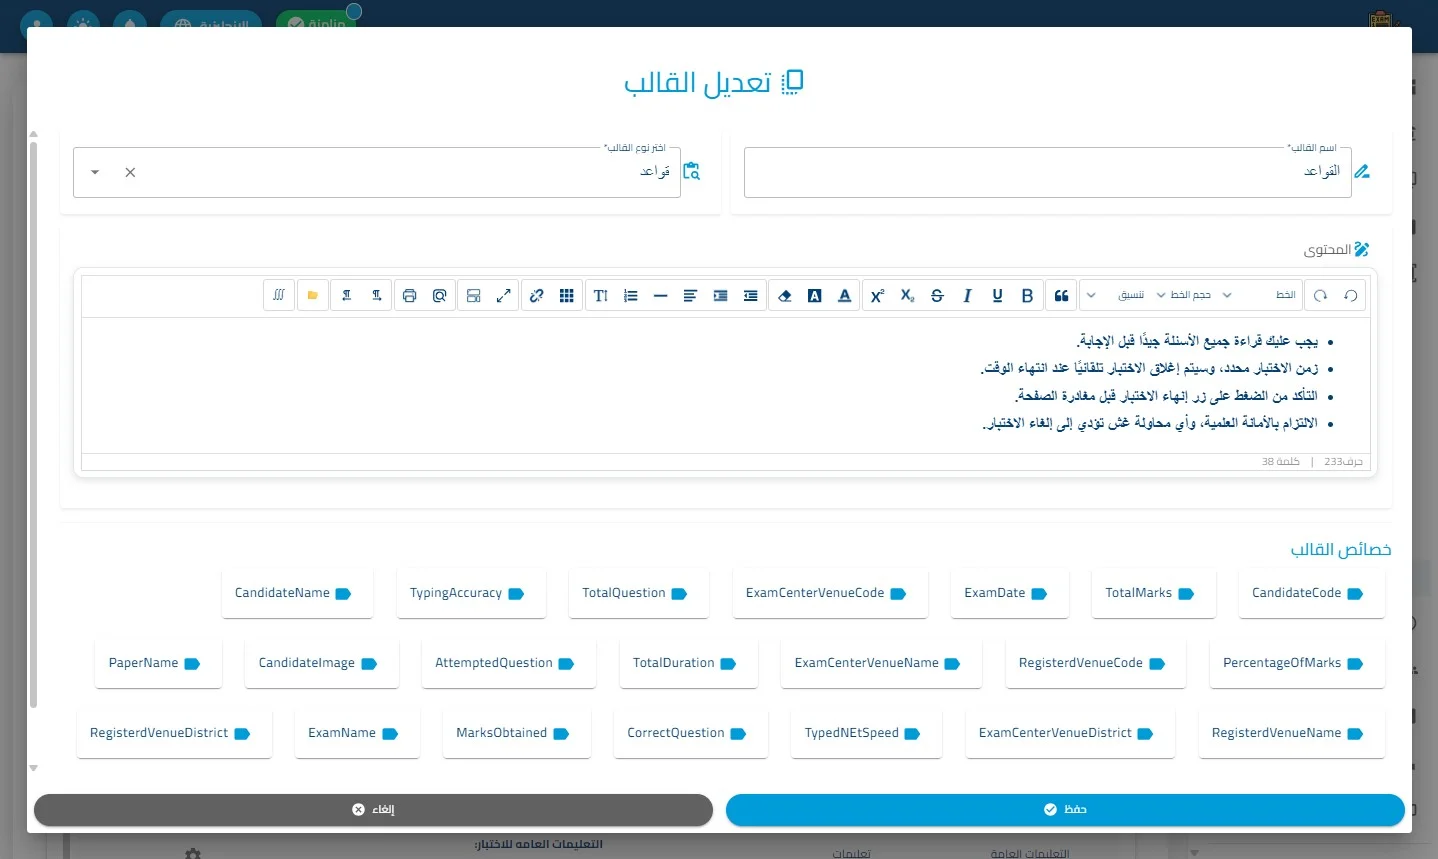Insert a horizontal line
1438x859 pixels.
pyautogui.click(x=660, y=296)
